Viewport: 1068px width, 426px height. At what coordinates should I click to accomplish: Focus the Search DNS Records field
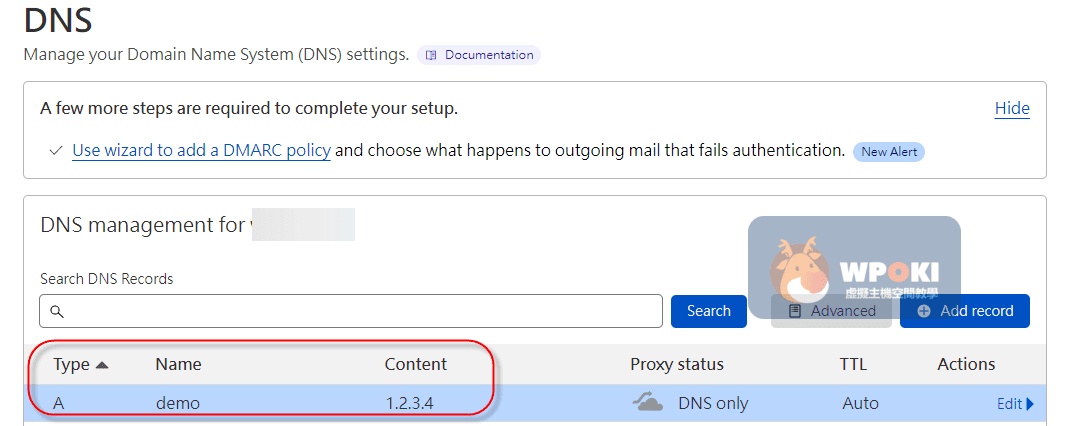click(360, 311)
